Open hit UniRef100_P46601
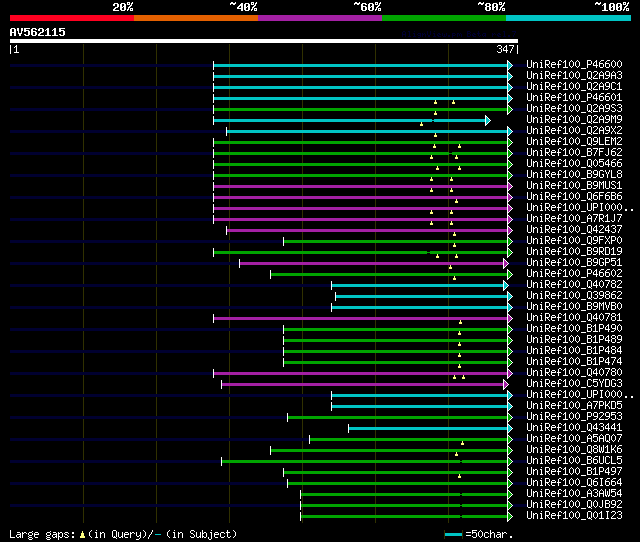640x542 pixels. click(574, 98)
